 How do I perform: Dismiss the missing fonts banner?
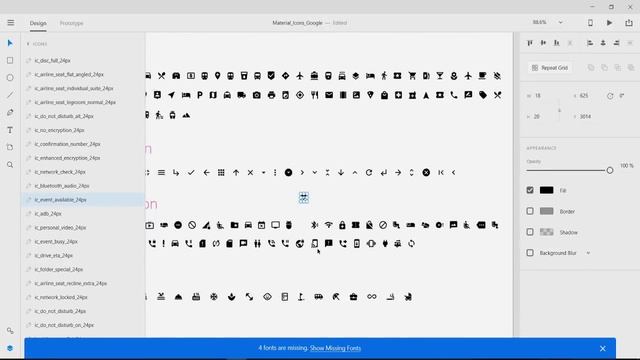(603, 349)
